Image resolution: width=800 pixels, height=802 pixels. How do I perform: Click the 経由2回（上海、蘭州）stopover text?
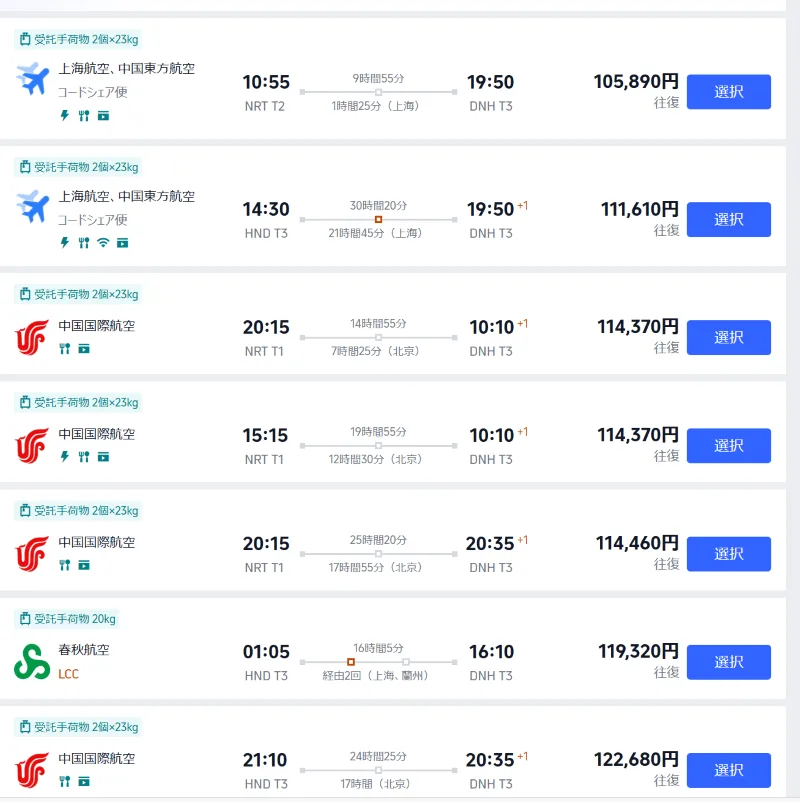coord(379,676)
